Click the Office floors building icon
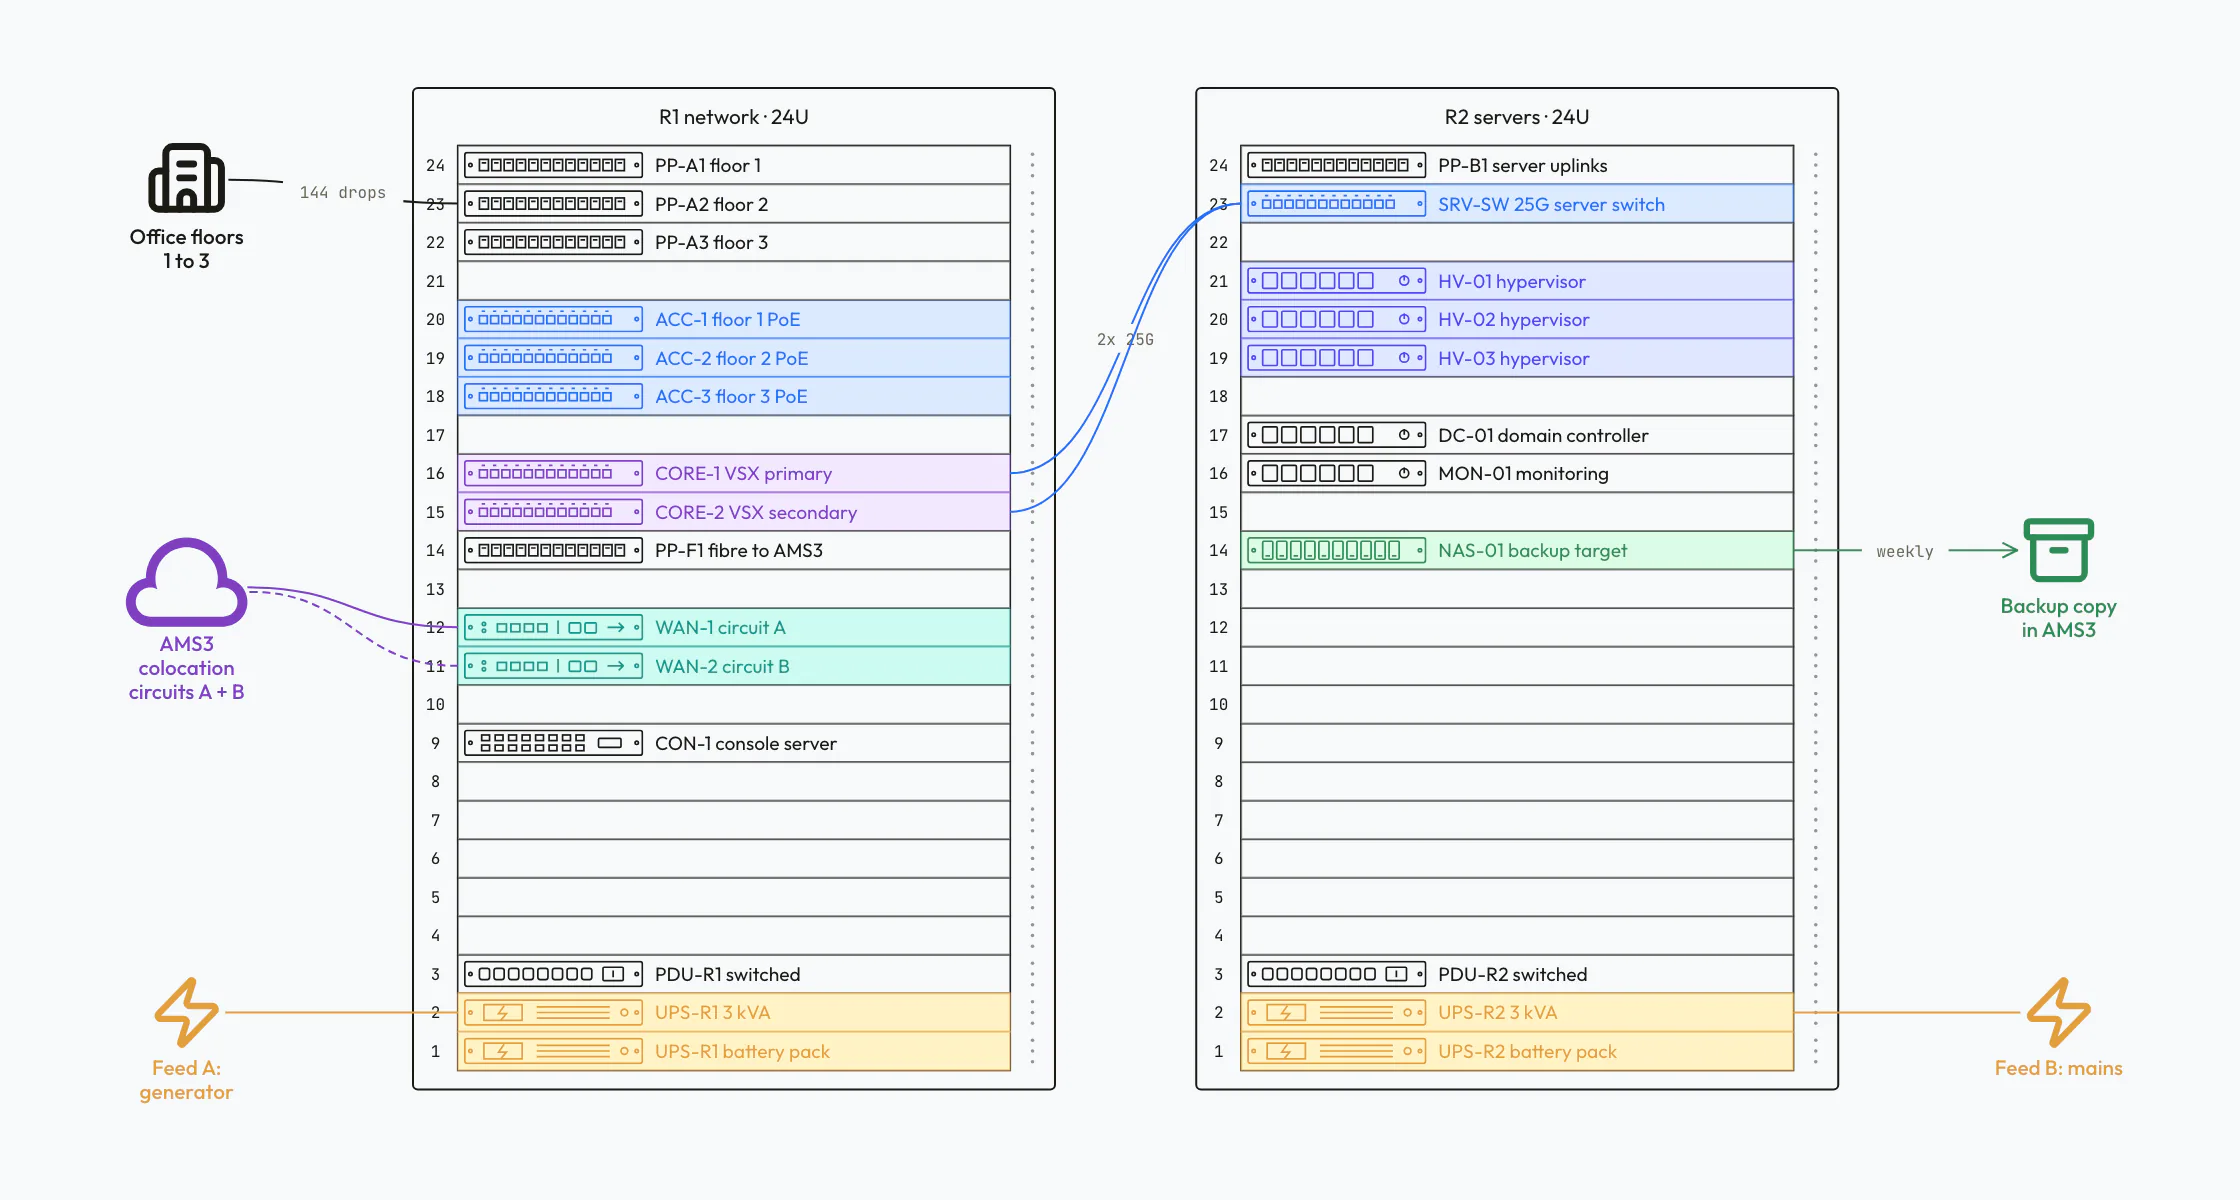The image size is (2240, 1200). pos(186,178)
